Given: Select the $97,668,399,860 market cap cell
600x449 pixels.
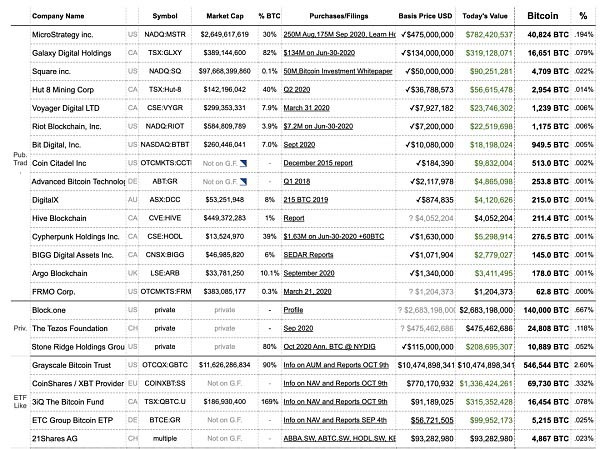Looking at the screenshot, I should point(225,71).
